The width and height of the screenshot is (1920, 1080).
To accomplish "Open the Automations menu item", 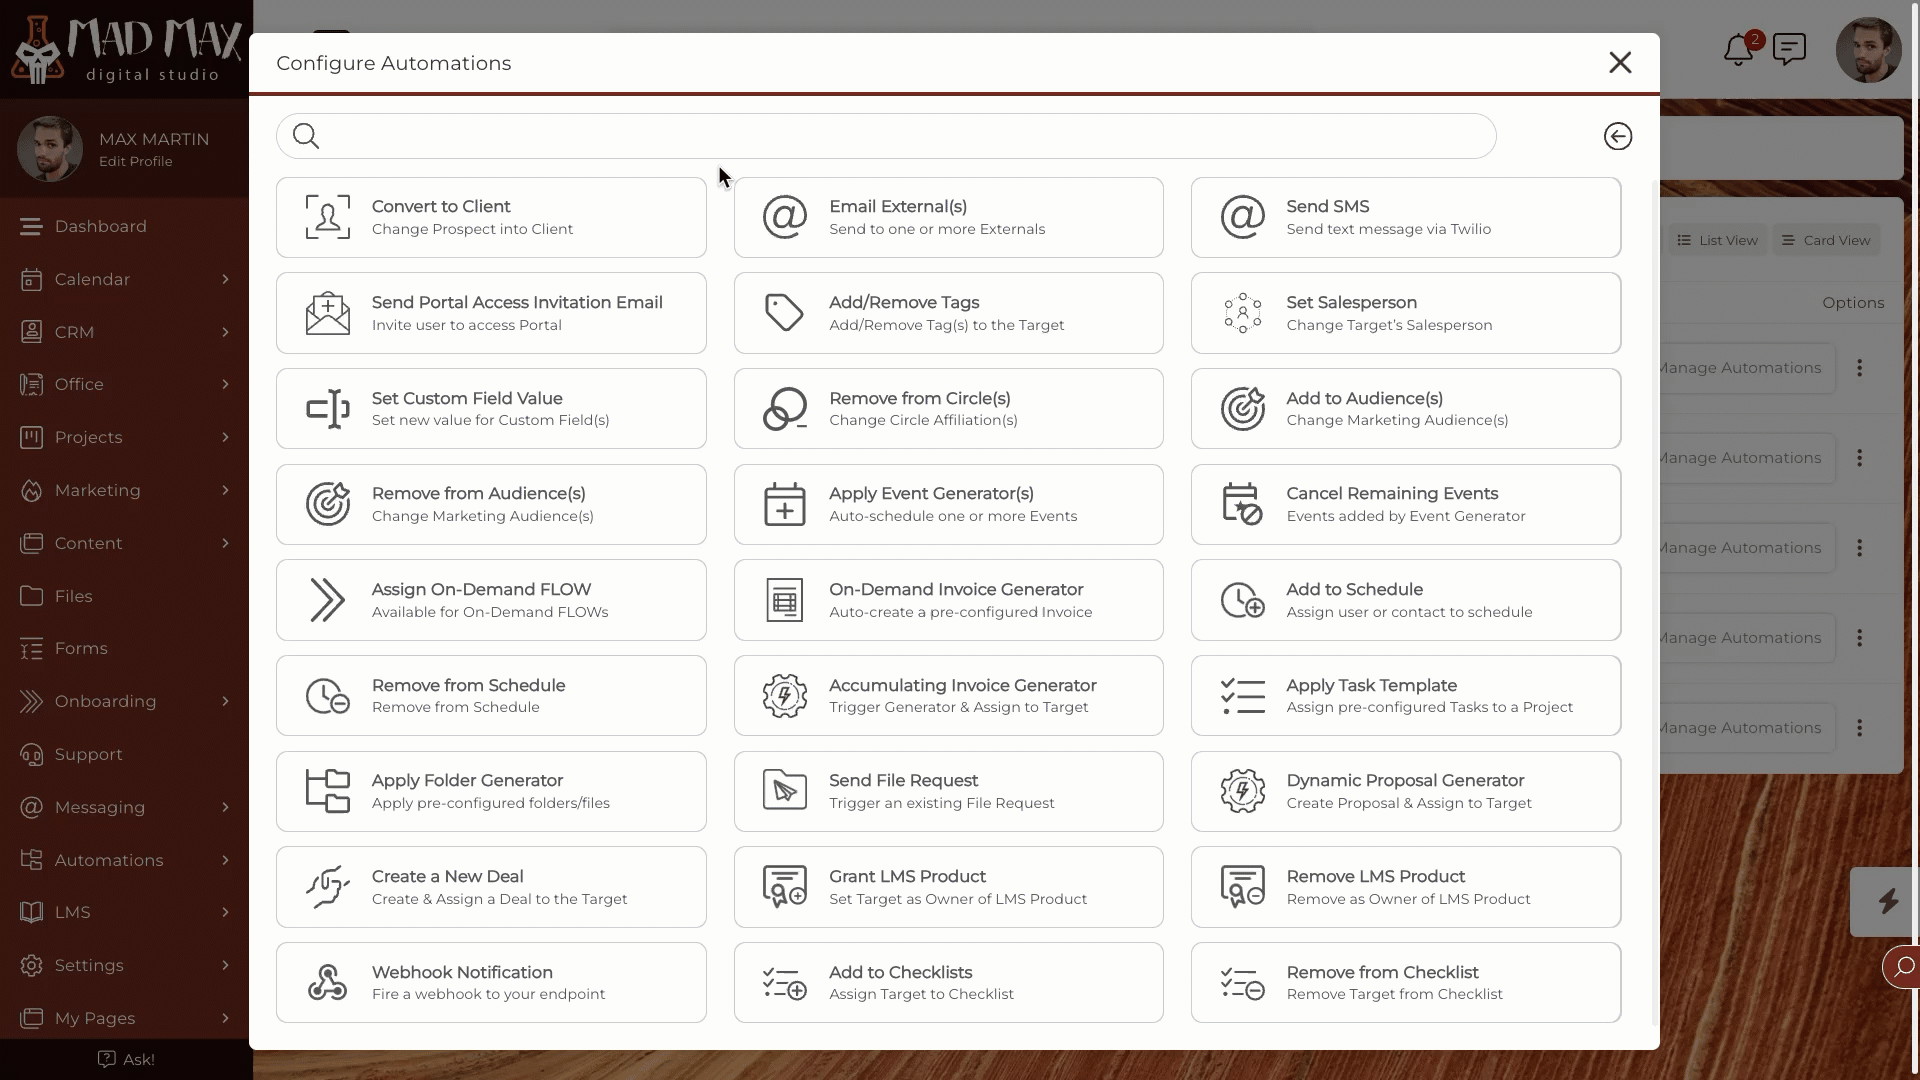I will click(x=125, y=858).
